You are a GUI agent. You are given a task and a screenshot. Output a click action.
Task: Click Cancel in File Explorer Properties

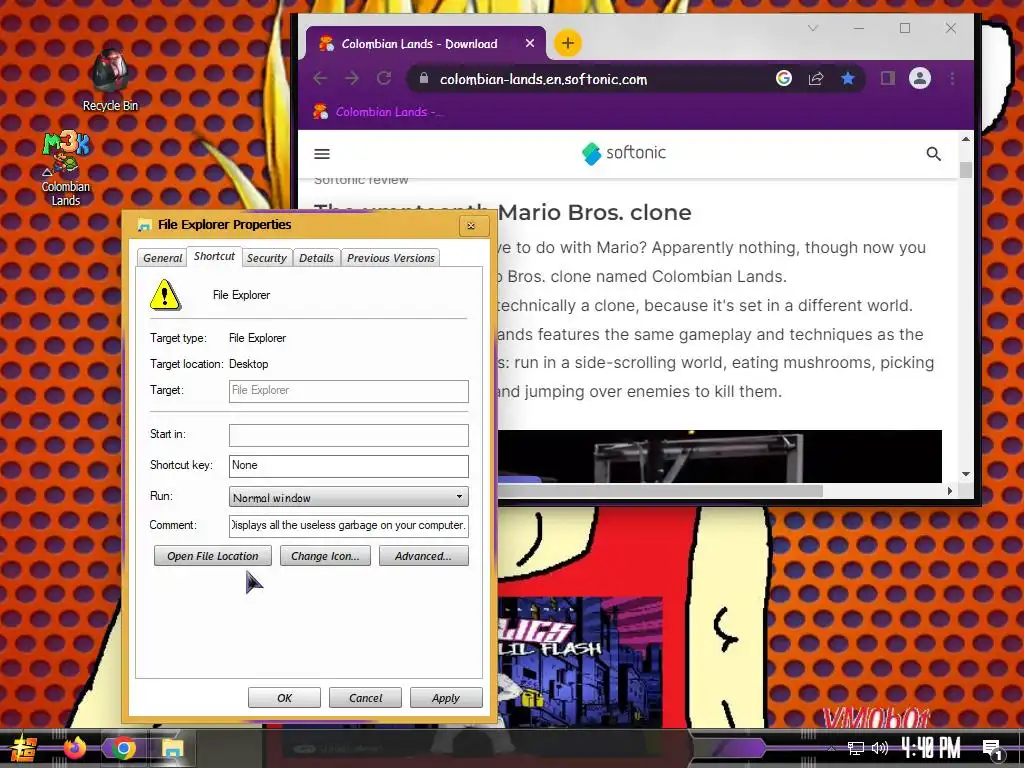[365, 697]
